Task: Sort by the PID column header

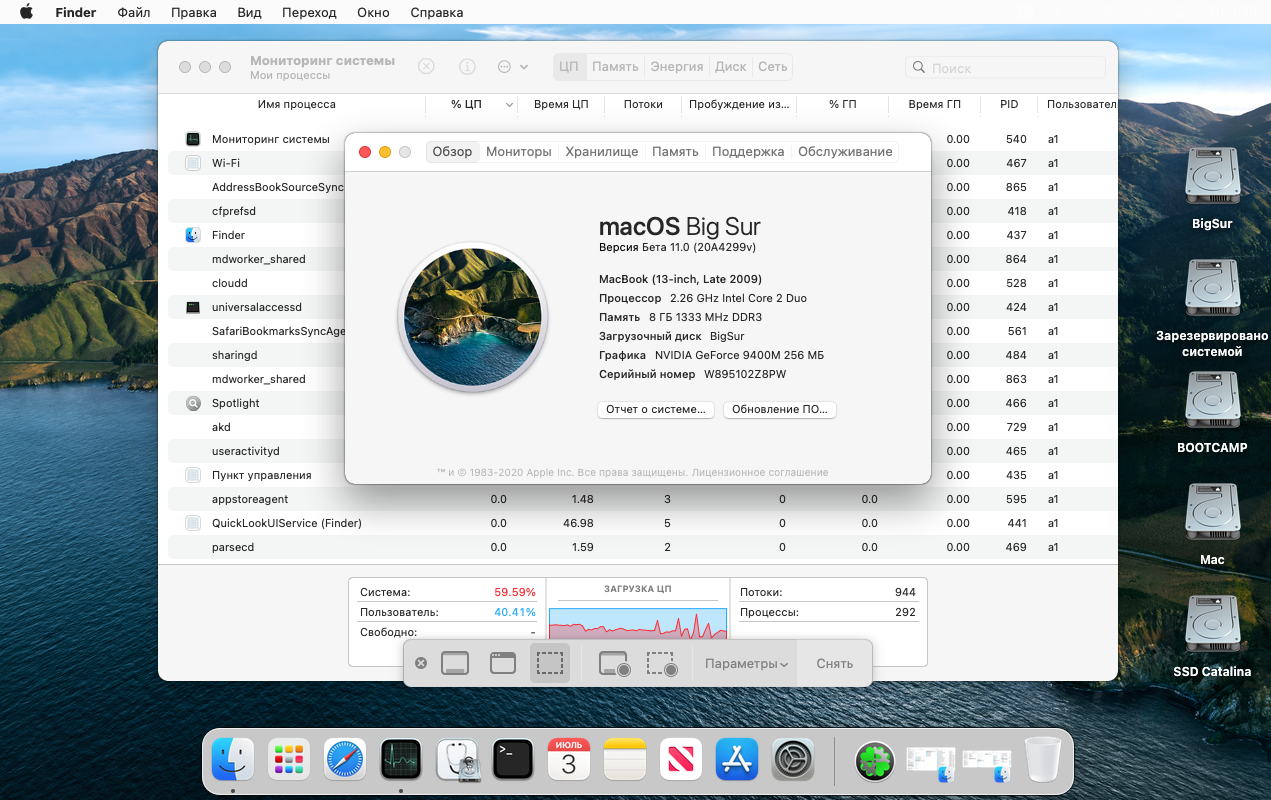Action: click(1009, 104)
